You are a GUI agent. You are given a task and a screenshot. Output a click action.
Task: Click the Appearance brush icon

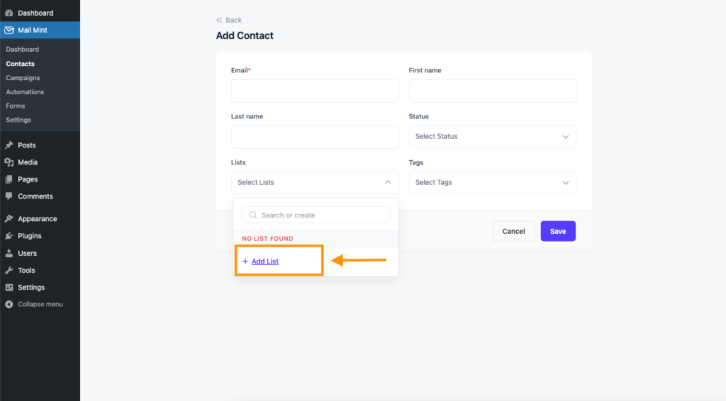click(9, 219)
